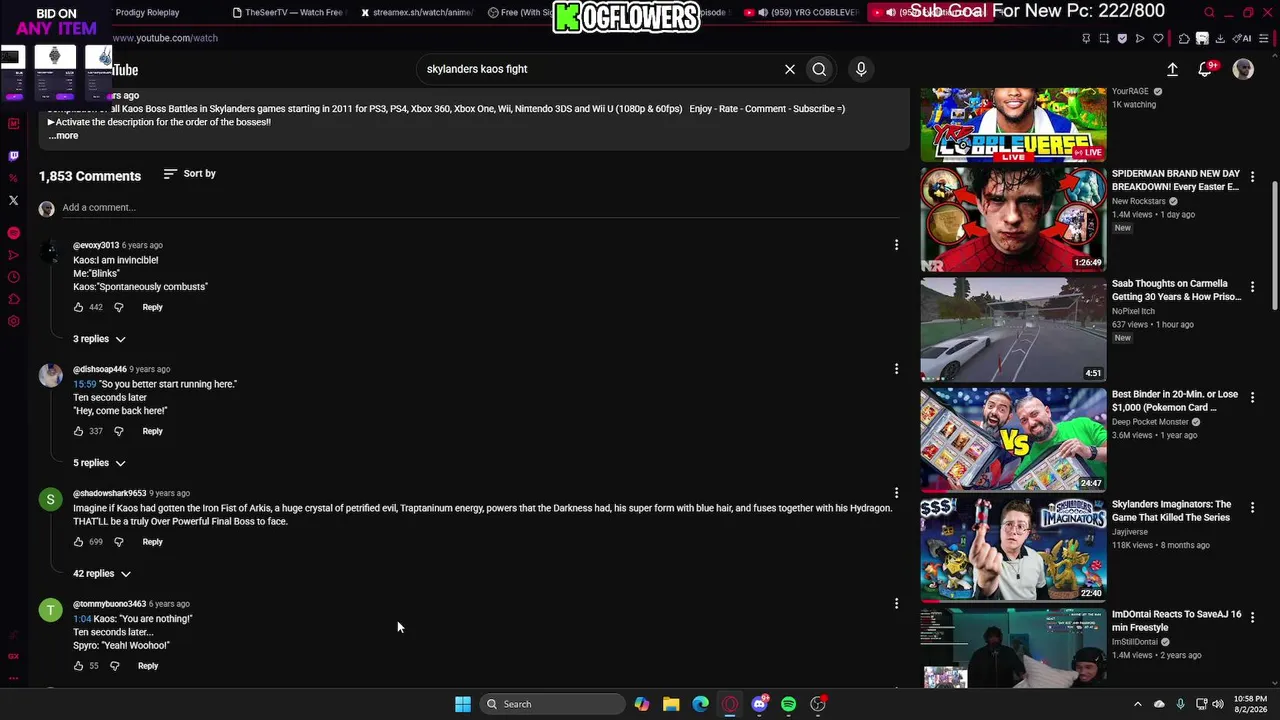The height and width of the screenshot is (720, 1280).
Task: Like the comment by @tommybuono3463
Action: click(x=78, y=666)
